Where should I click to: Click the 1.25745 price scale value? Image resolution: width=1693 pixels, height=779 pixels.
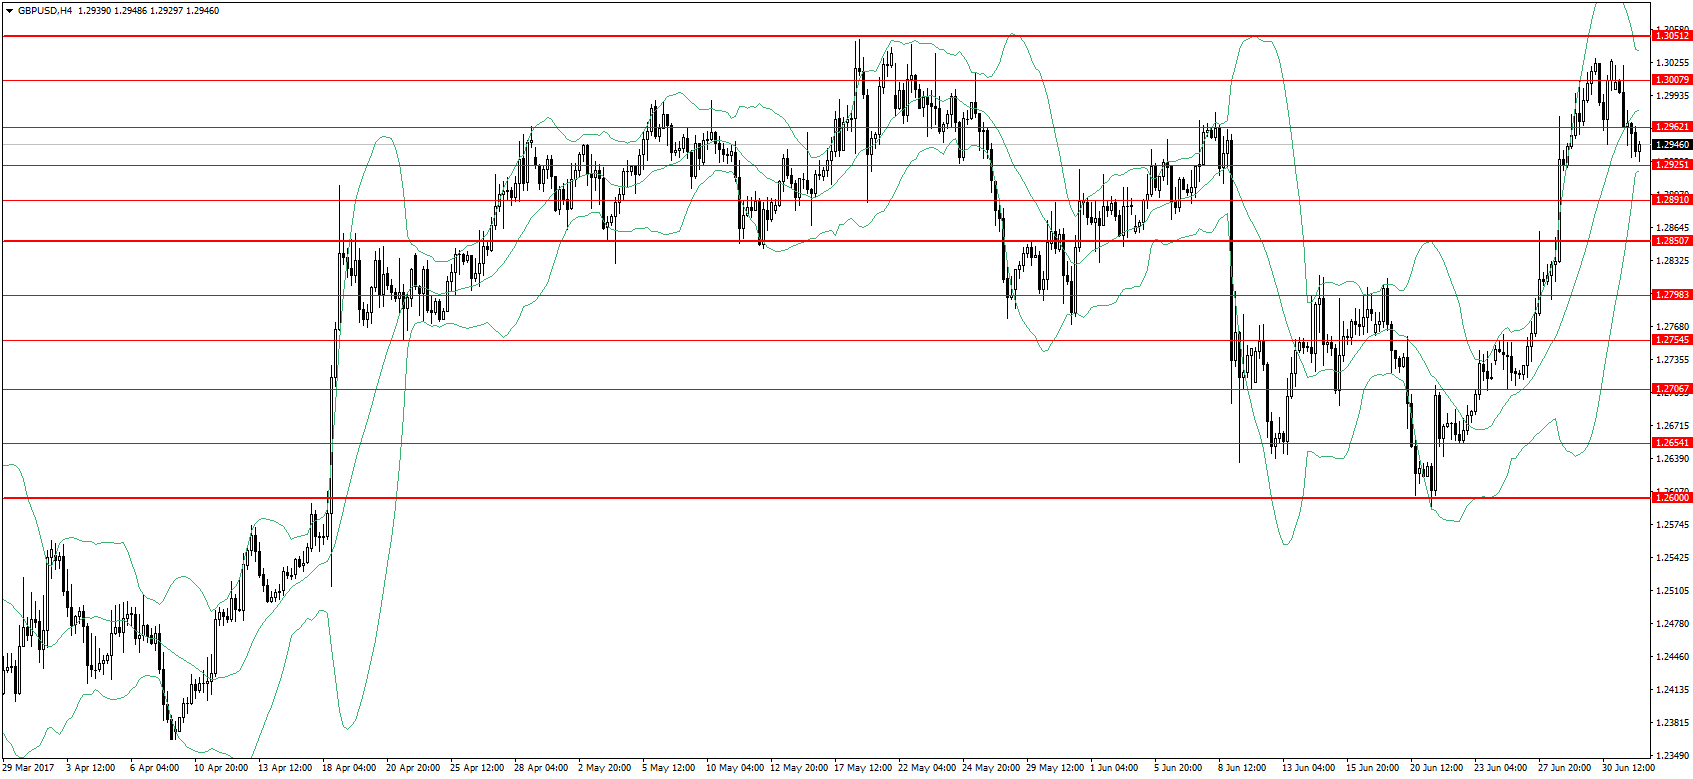point(1673,525)
